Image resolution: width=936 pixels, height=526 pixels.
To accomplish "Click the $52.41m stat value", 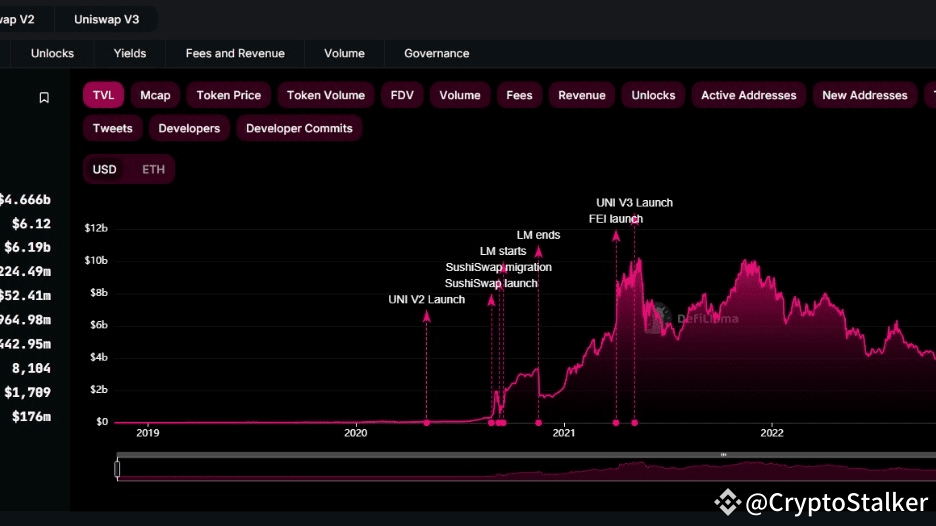I will click(x=25, y=296).
